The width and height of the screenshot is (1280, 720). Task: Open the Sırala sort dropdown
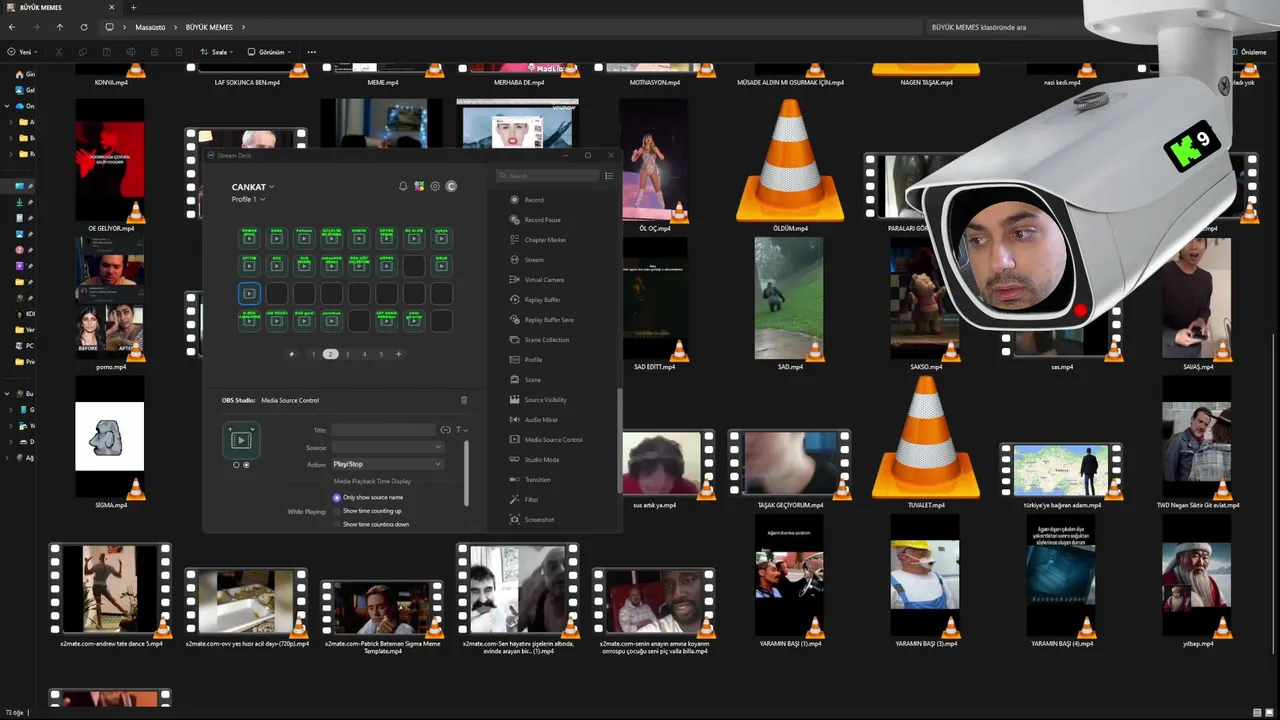pyautogui.click(x=217, y=52)
